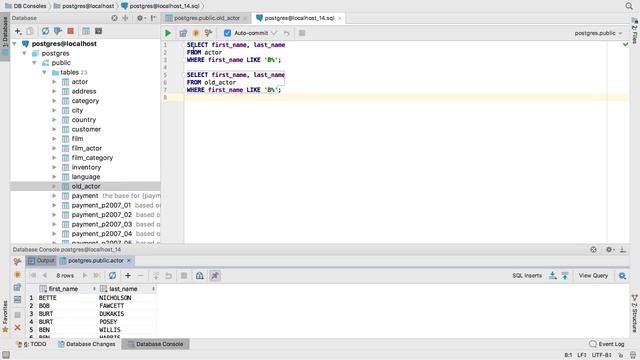Click the Synchronize refresh icon in the Database toolbar
The image size is (640, 360).
[x=45, y=31]
